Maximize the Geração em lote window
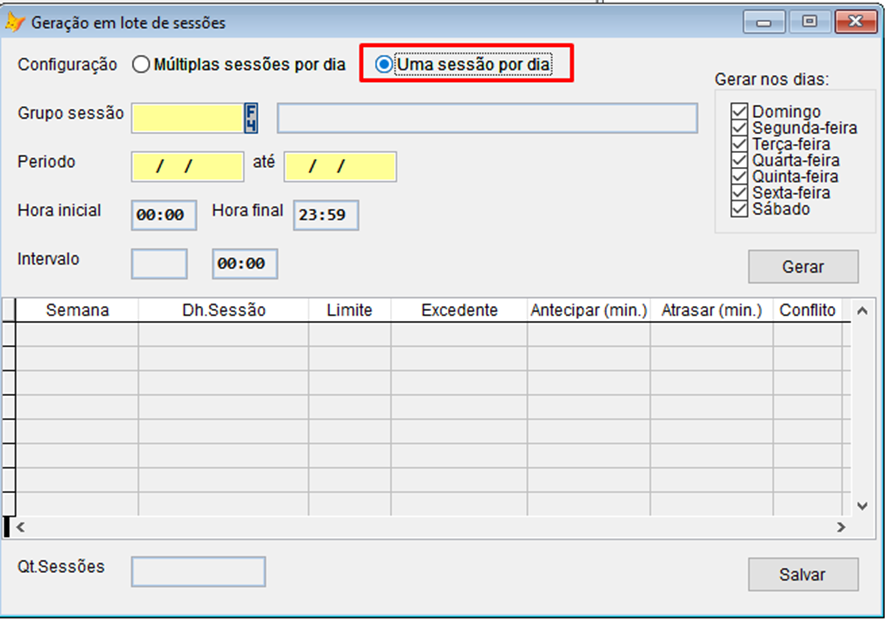 pyautogui.click(x=810, y=22)
